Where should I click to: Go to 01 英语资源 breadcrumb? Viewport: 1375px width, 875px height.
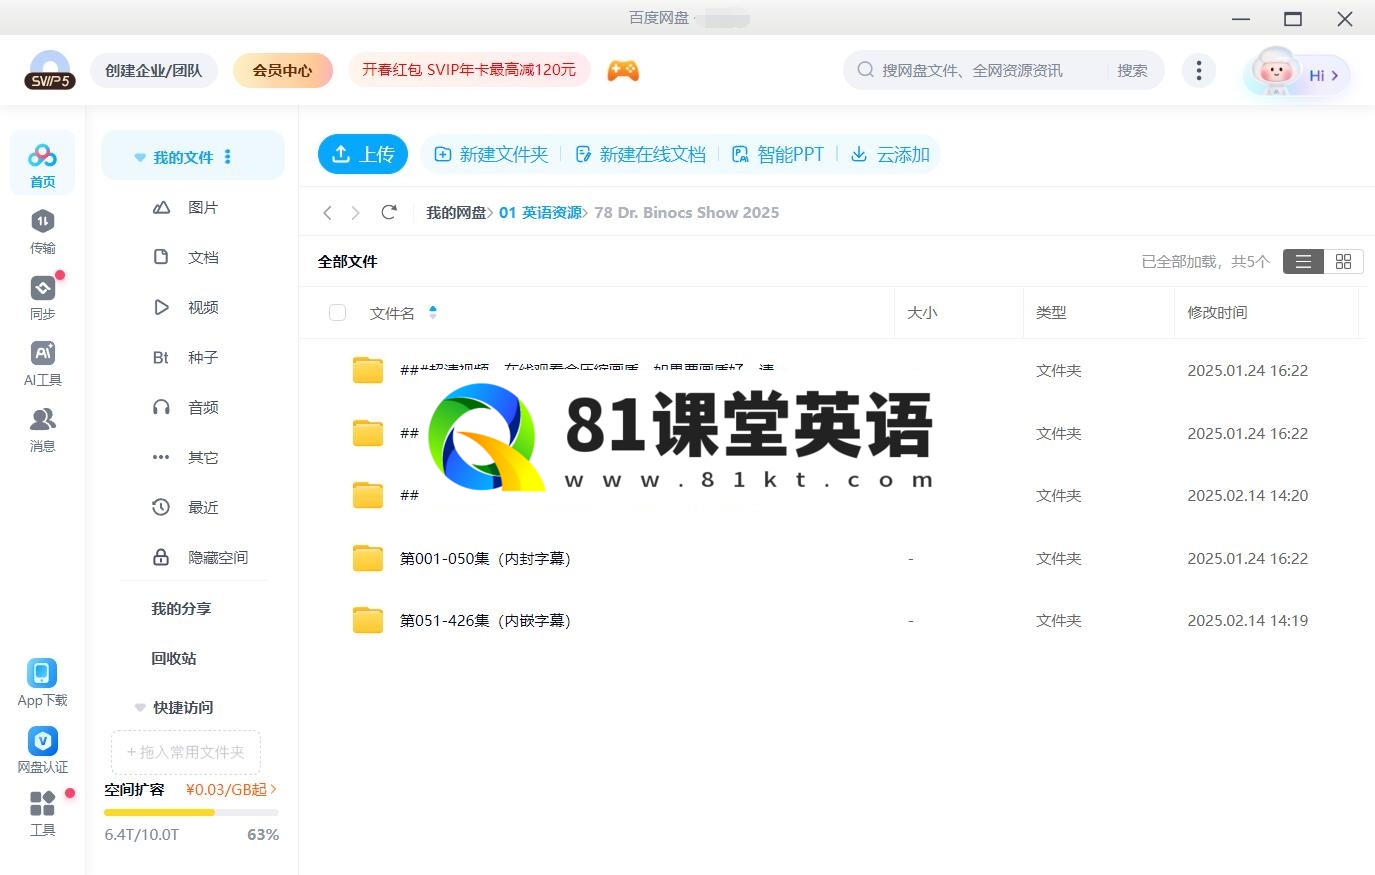click(x=540, y=212)
